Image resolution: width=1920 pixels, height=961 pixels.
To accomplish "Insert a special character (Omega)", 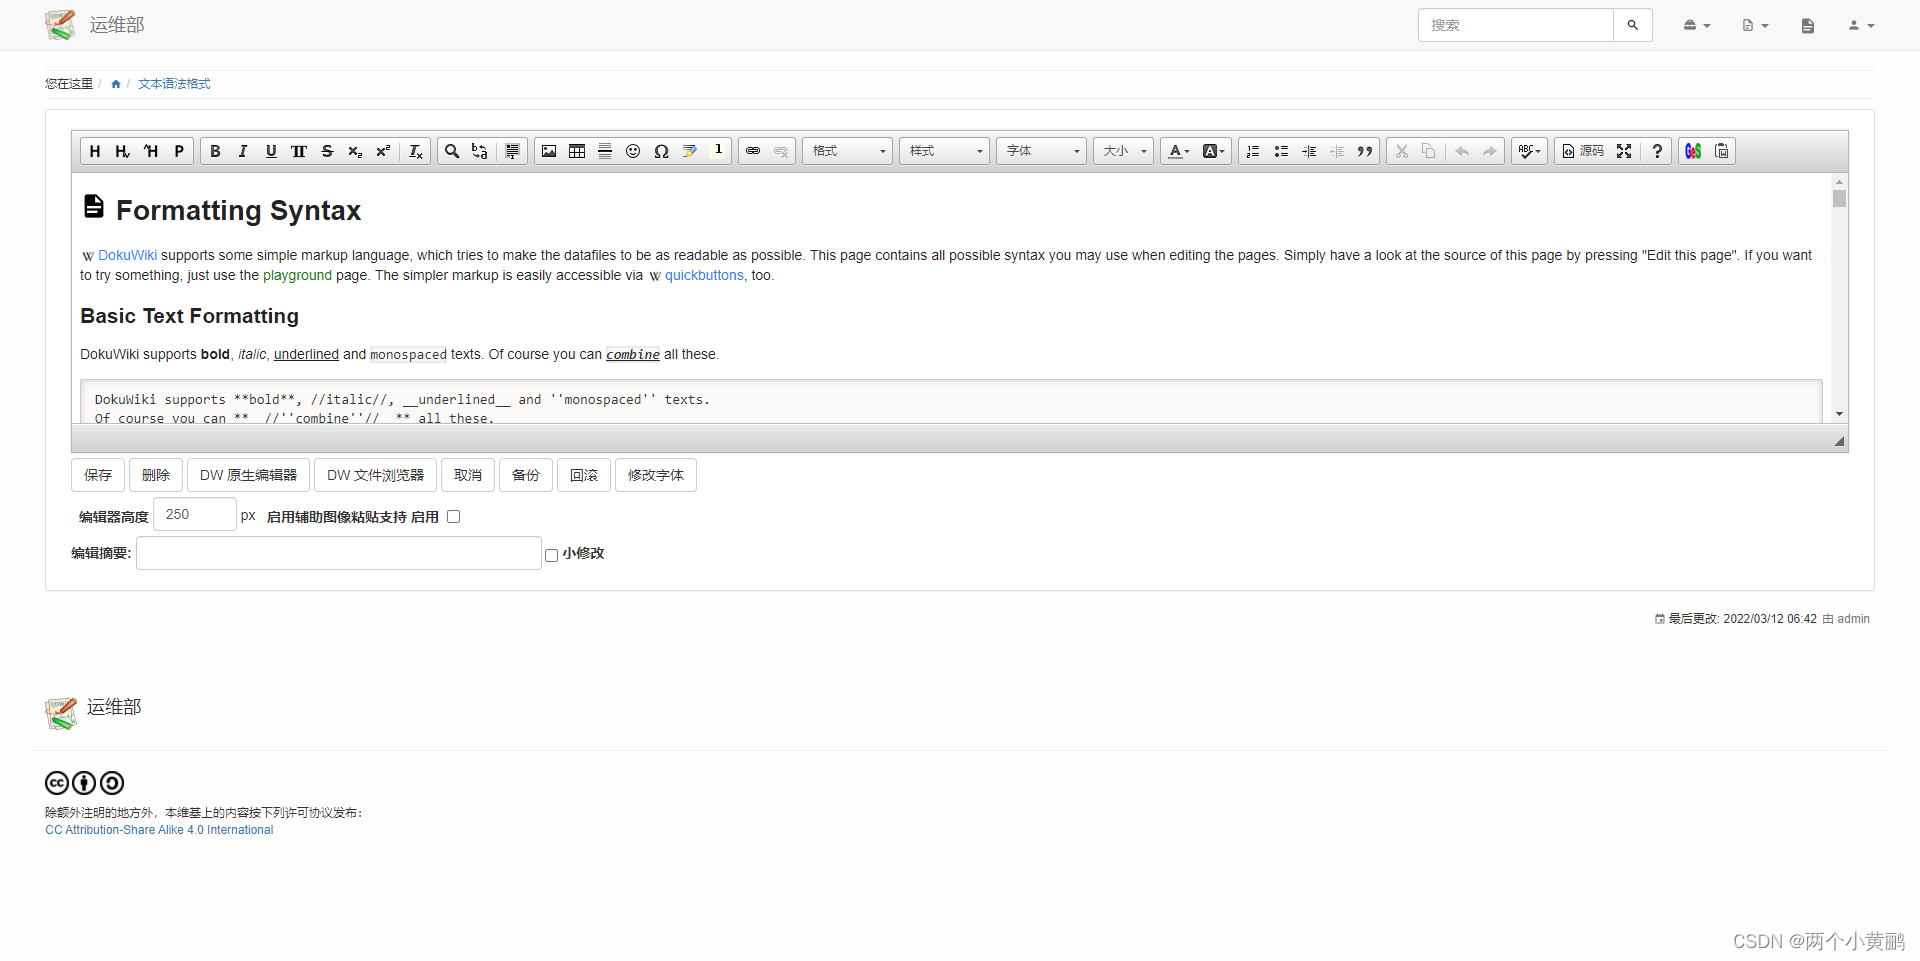I will tap(661, 151).
